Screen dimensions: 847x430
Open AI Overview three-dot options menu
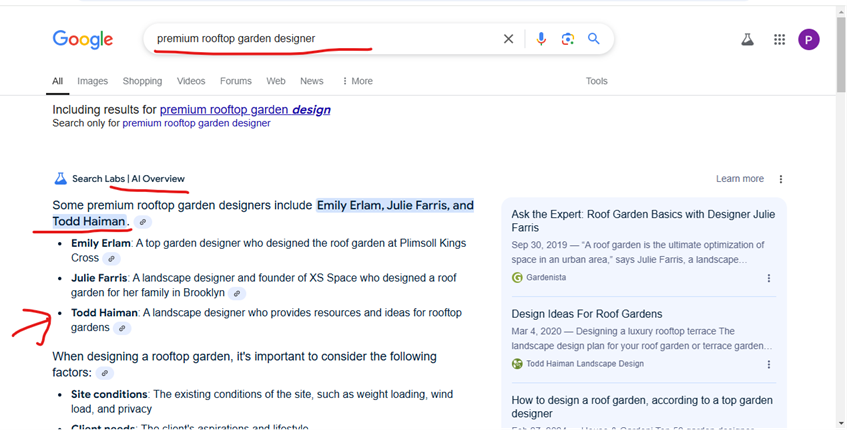pyautogui.click(x=781, y=179)
